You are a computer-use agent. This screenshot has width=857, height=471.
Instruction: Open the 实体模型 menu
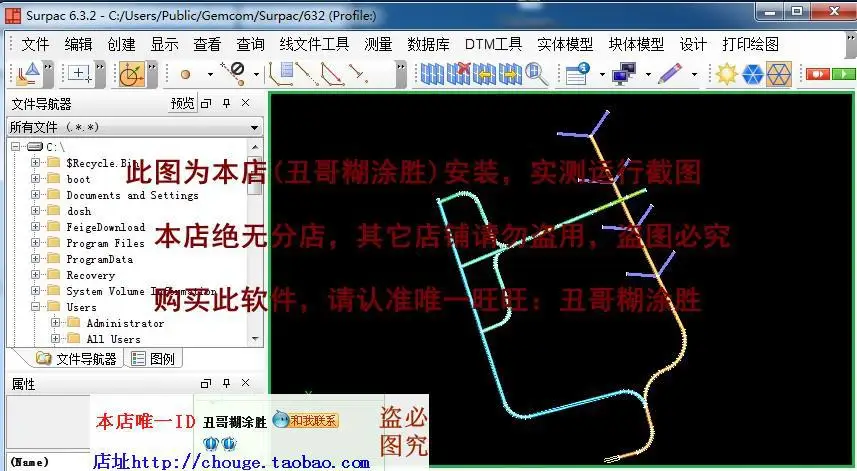[565, 44]
